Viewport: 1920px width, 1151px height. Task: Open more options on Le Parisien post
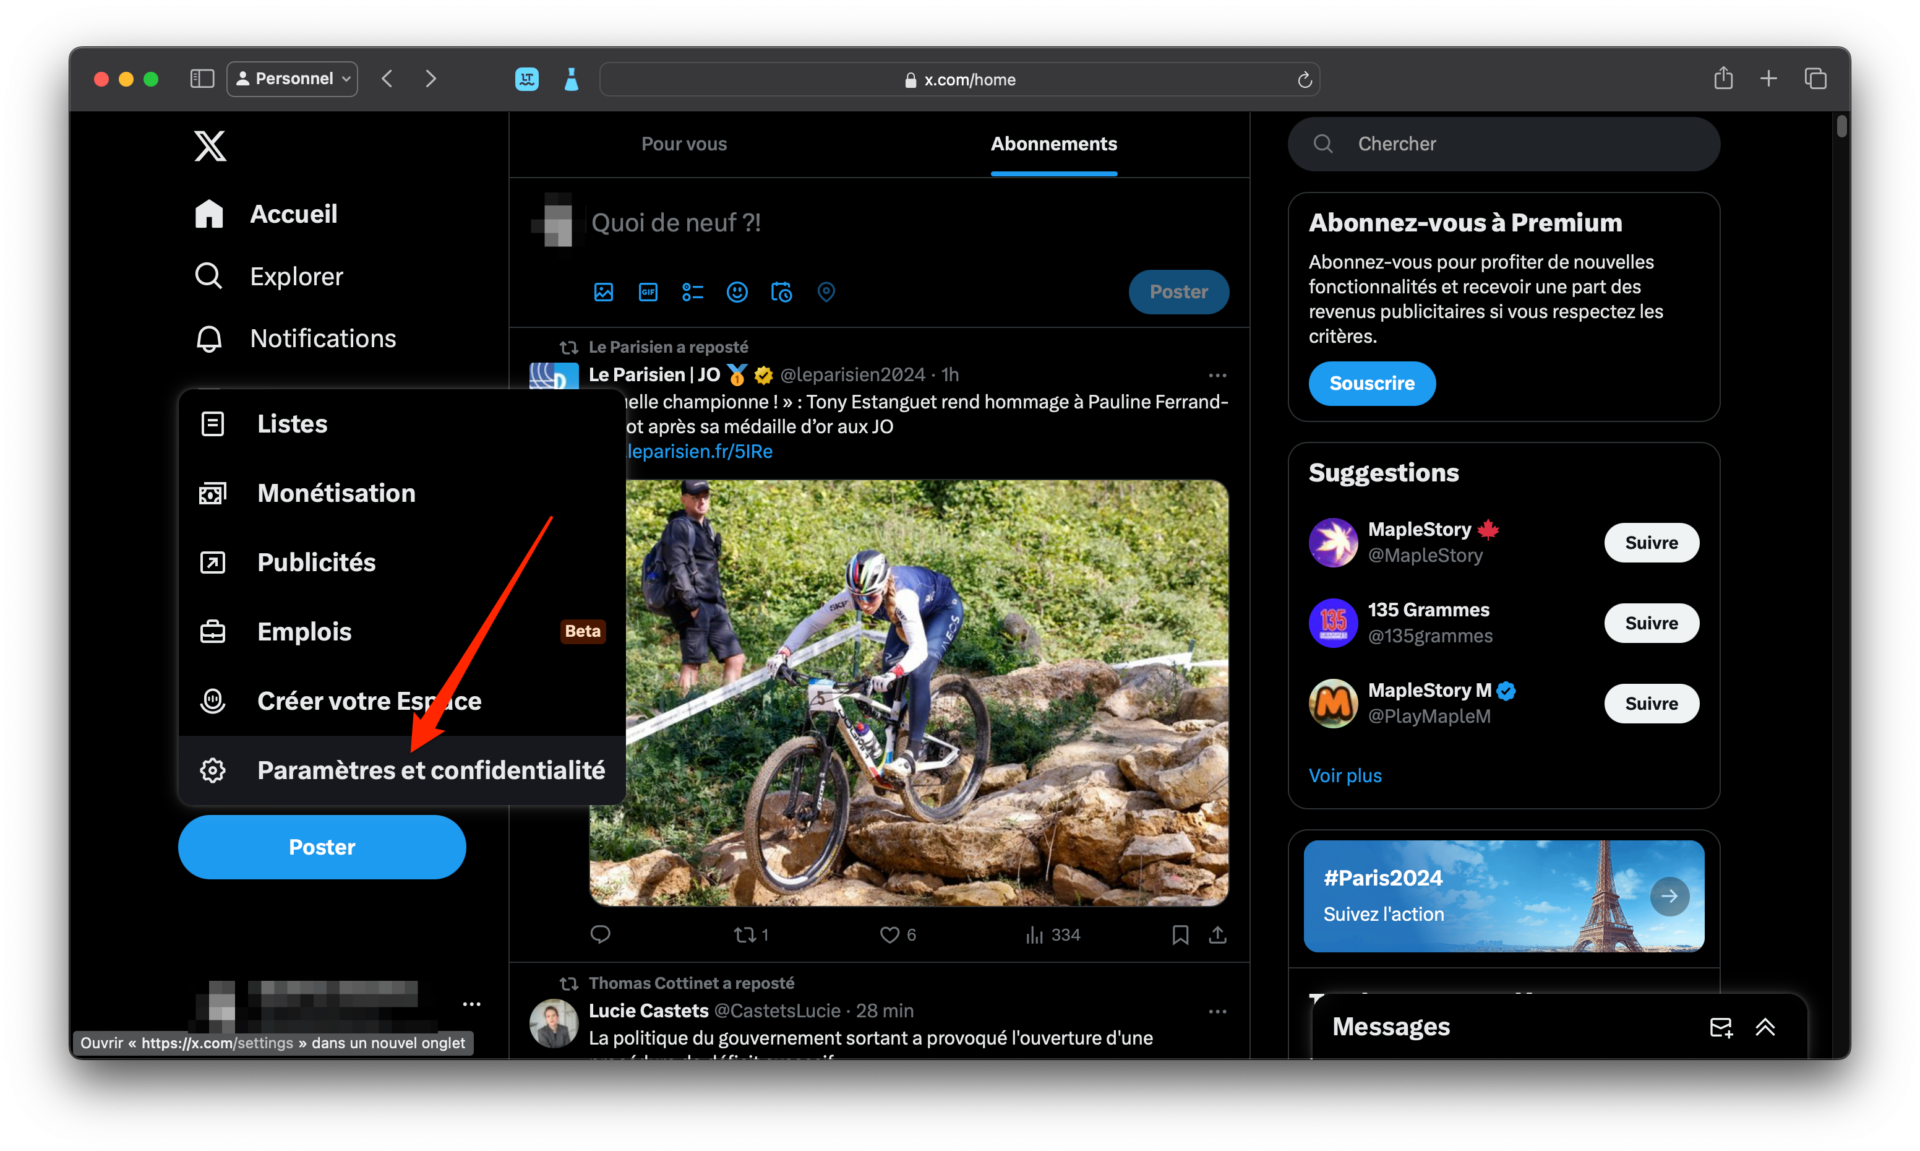coord(1217,375)
